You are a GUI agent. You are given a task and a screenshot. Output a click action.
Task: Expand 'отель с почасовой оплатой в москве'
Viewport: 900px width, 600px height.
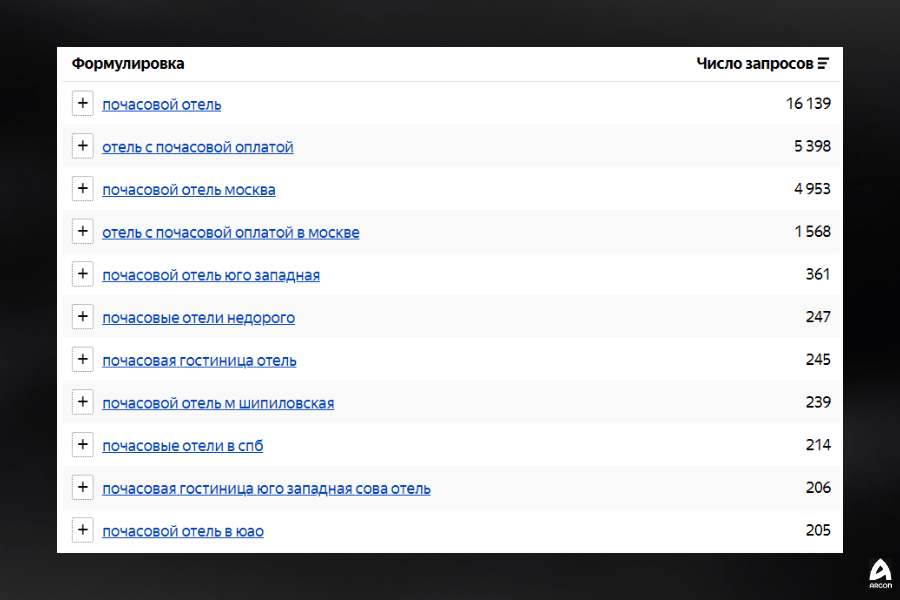coord(83,231)
